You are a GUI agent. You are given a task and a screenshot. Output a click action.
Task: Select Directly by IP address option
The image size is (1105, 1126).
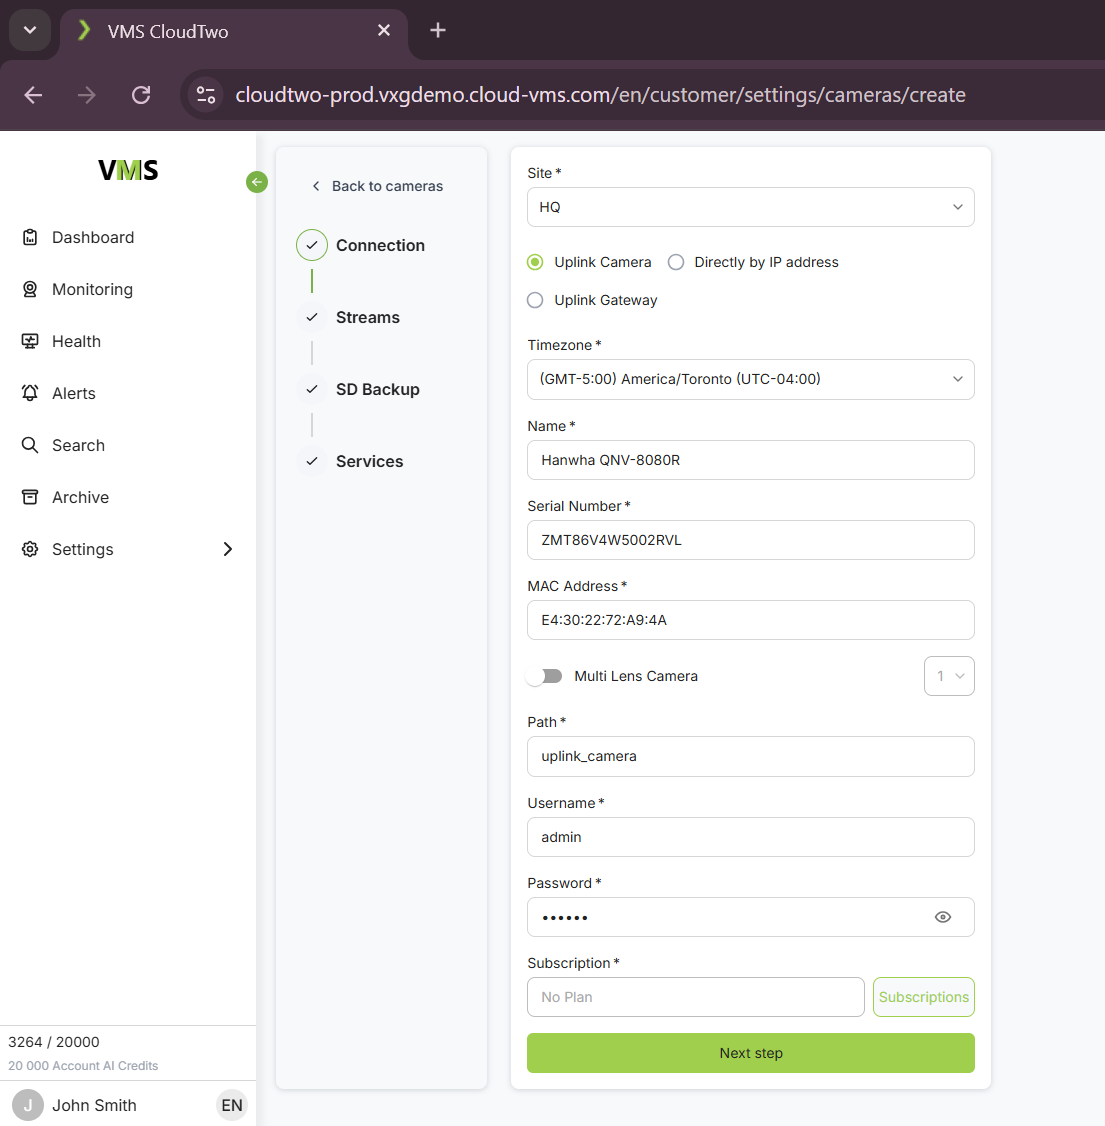point(676,262)
